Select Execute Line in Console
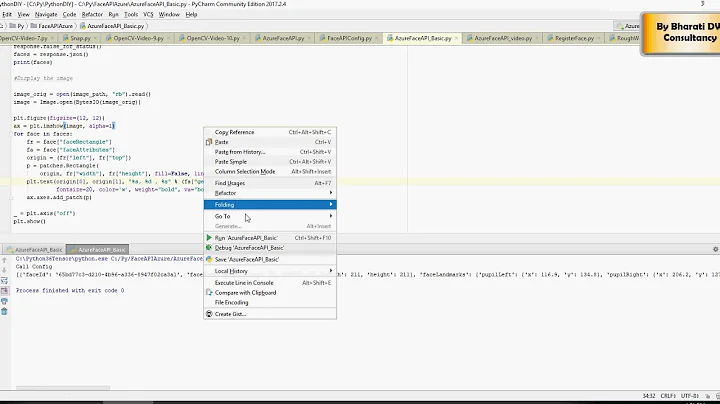This screenshot has height=404, width=720. (270, 283)
